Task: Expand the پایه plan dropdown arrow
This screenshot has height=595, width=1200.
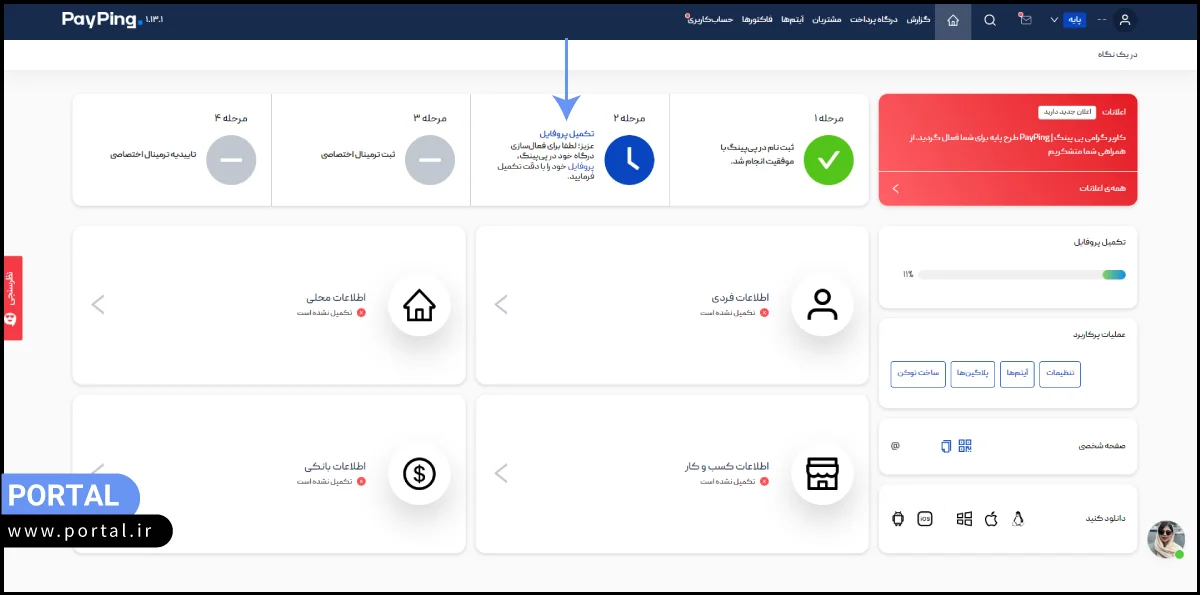Action: pos(1054,20)
